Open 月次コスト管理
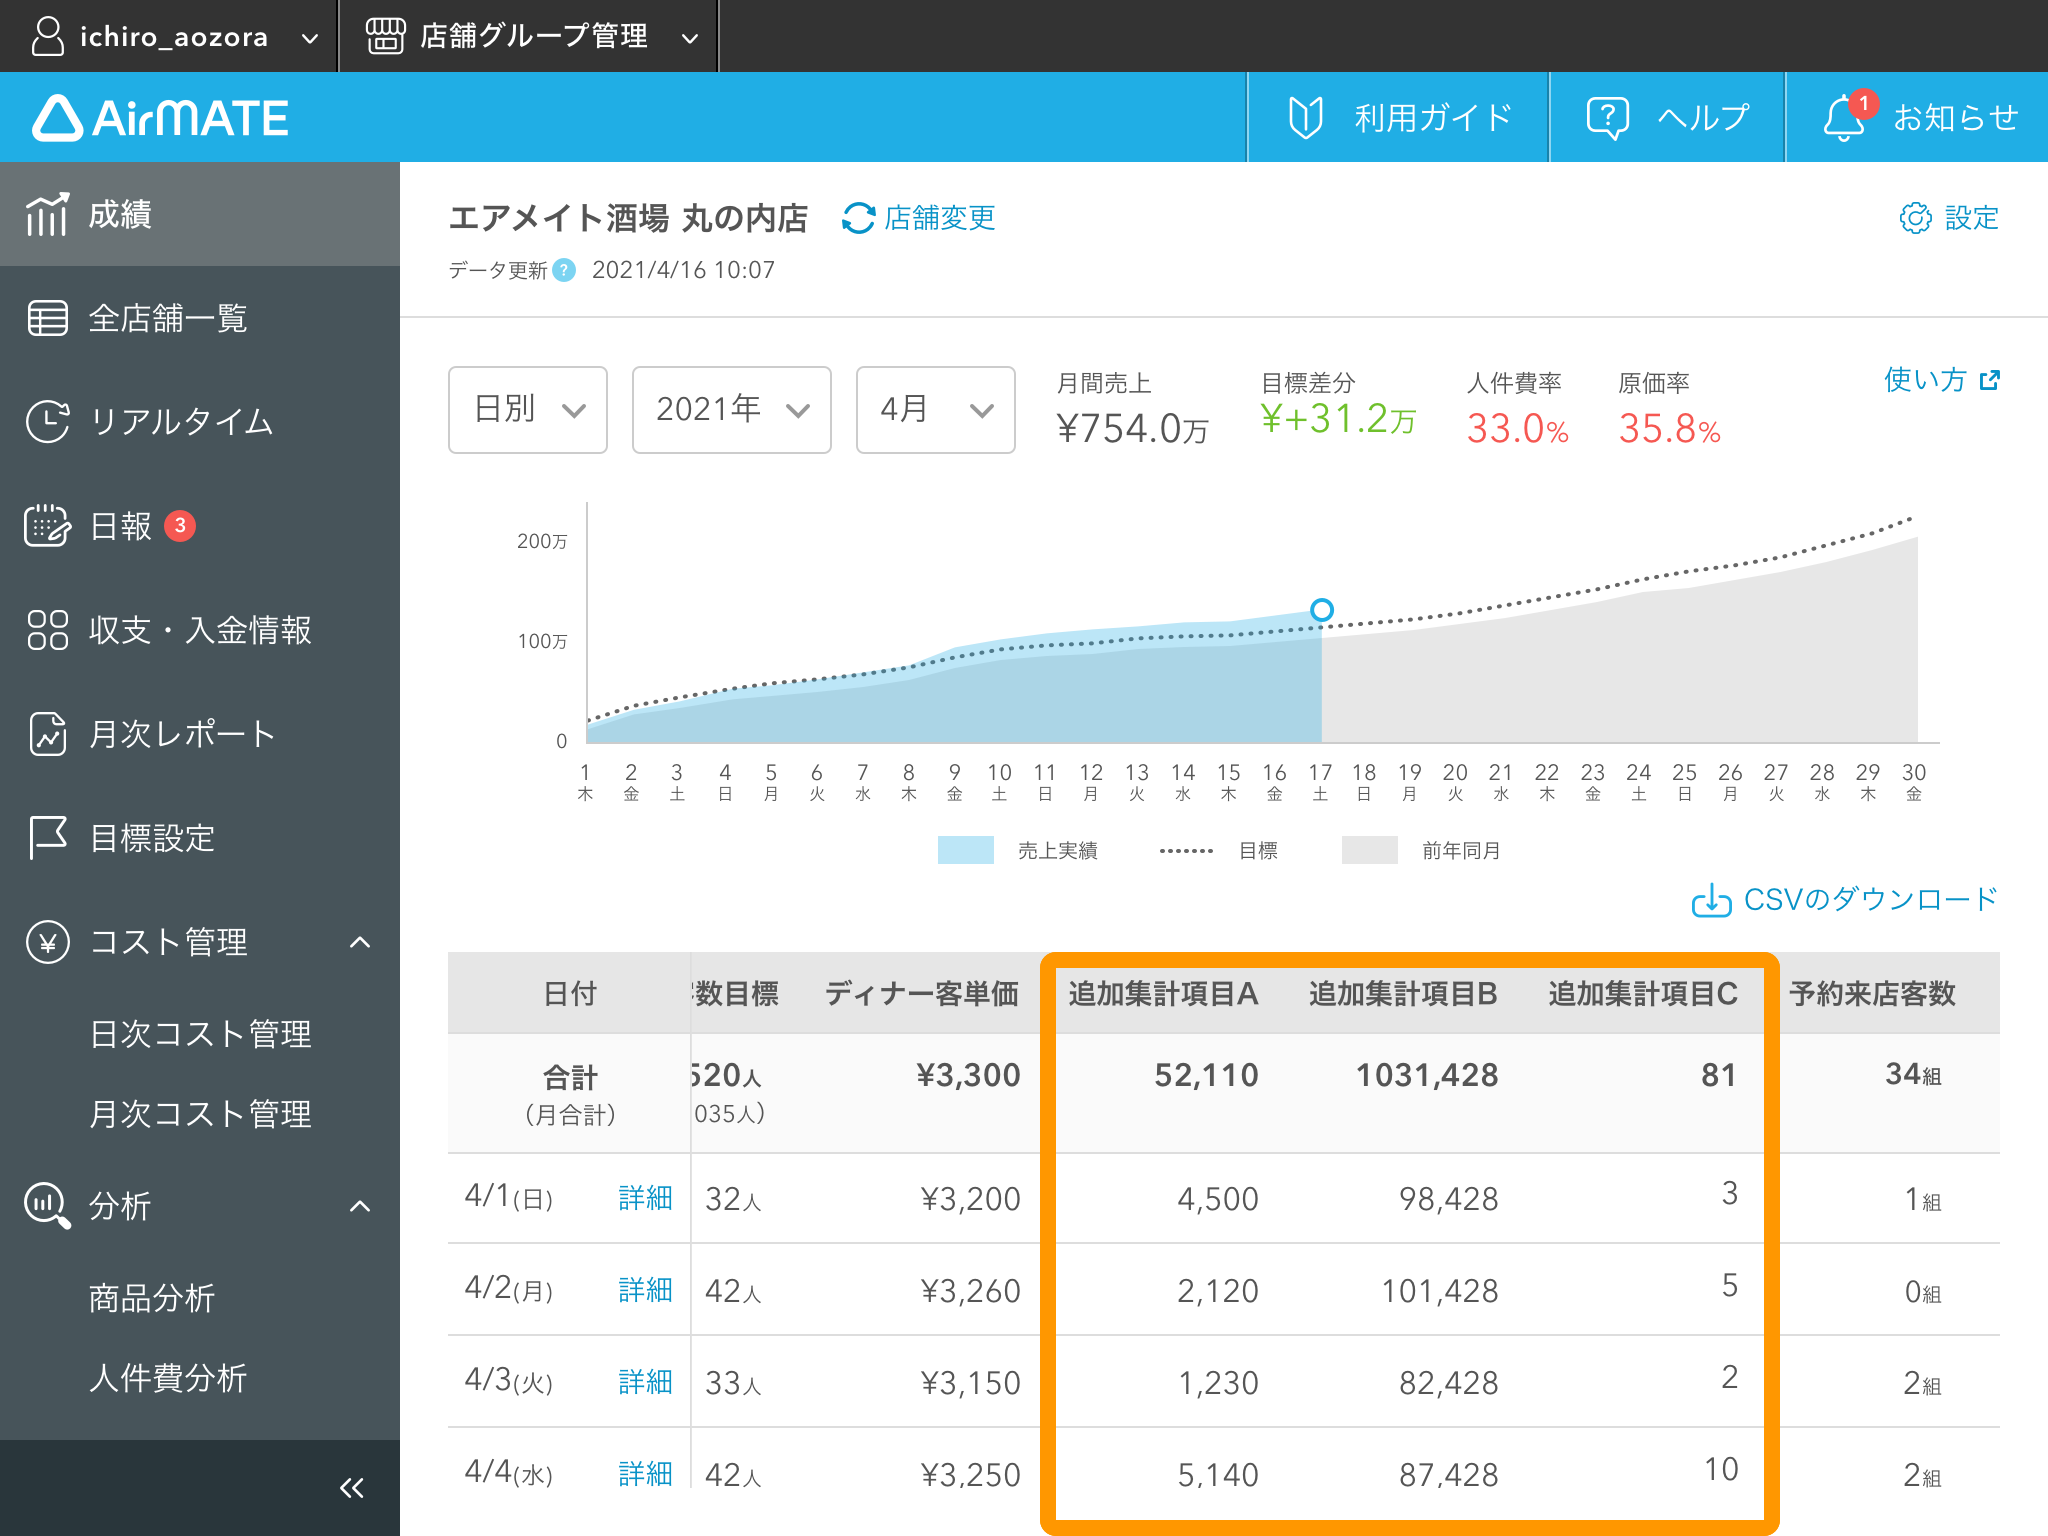This screenshot has height=1536, width=2048. point(200,1113)
